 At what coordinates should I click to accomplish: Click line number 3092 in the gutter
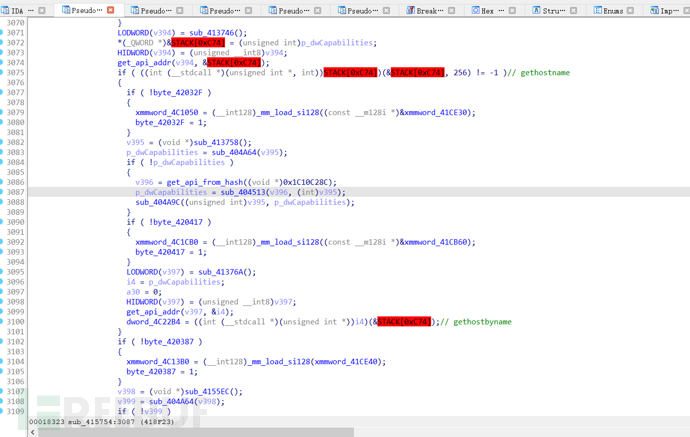coord(15,242)
